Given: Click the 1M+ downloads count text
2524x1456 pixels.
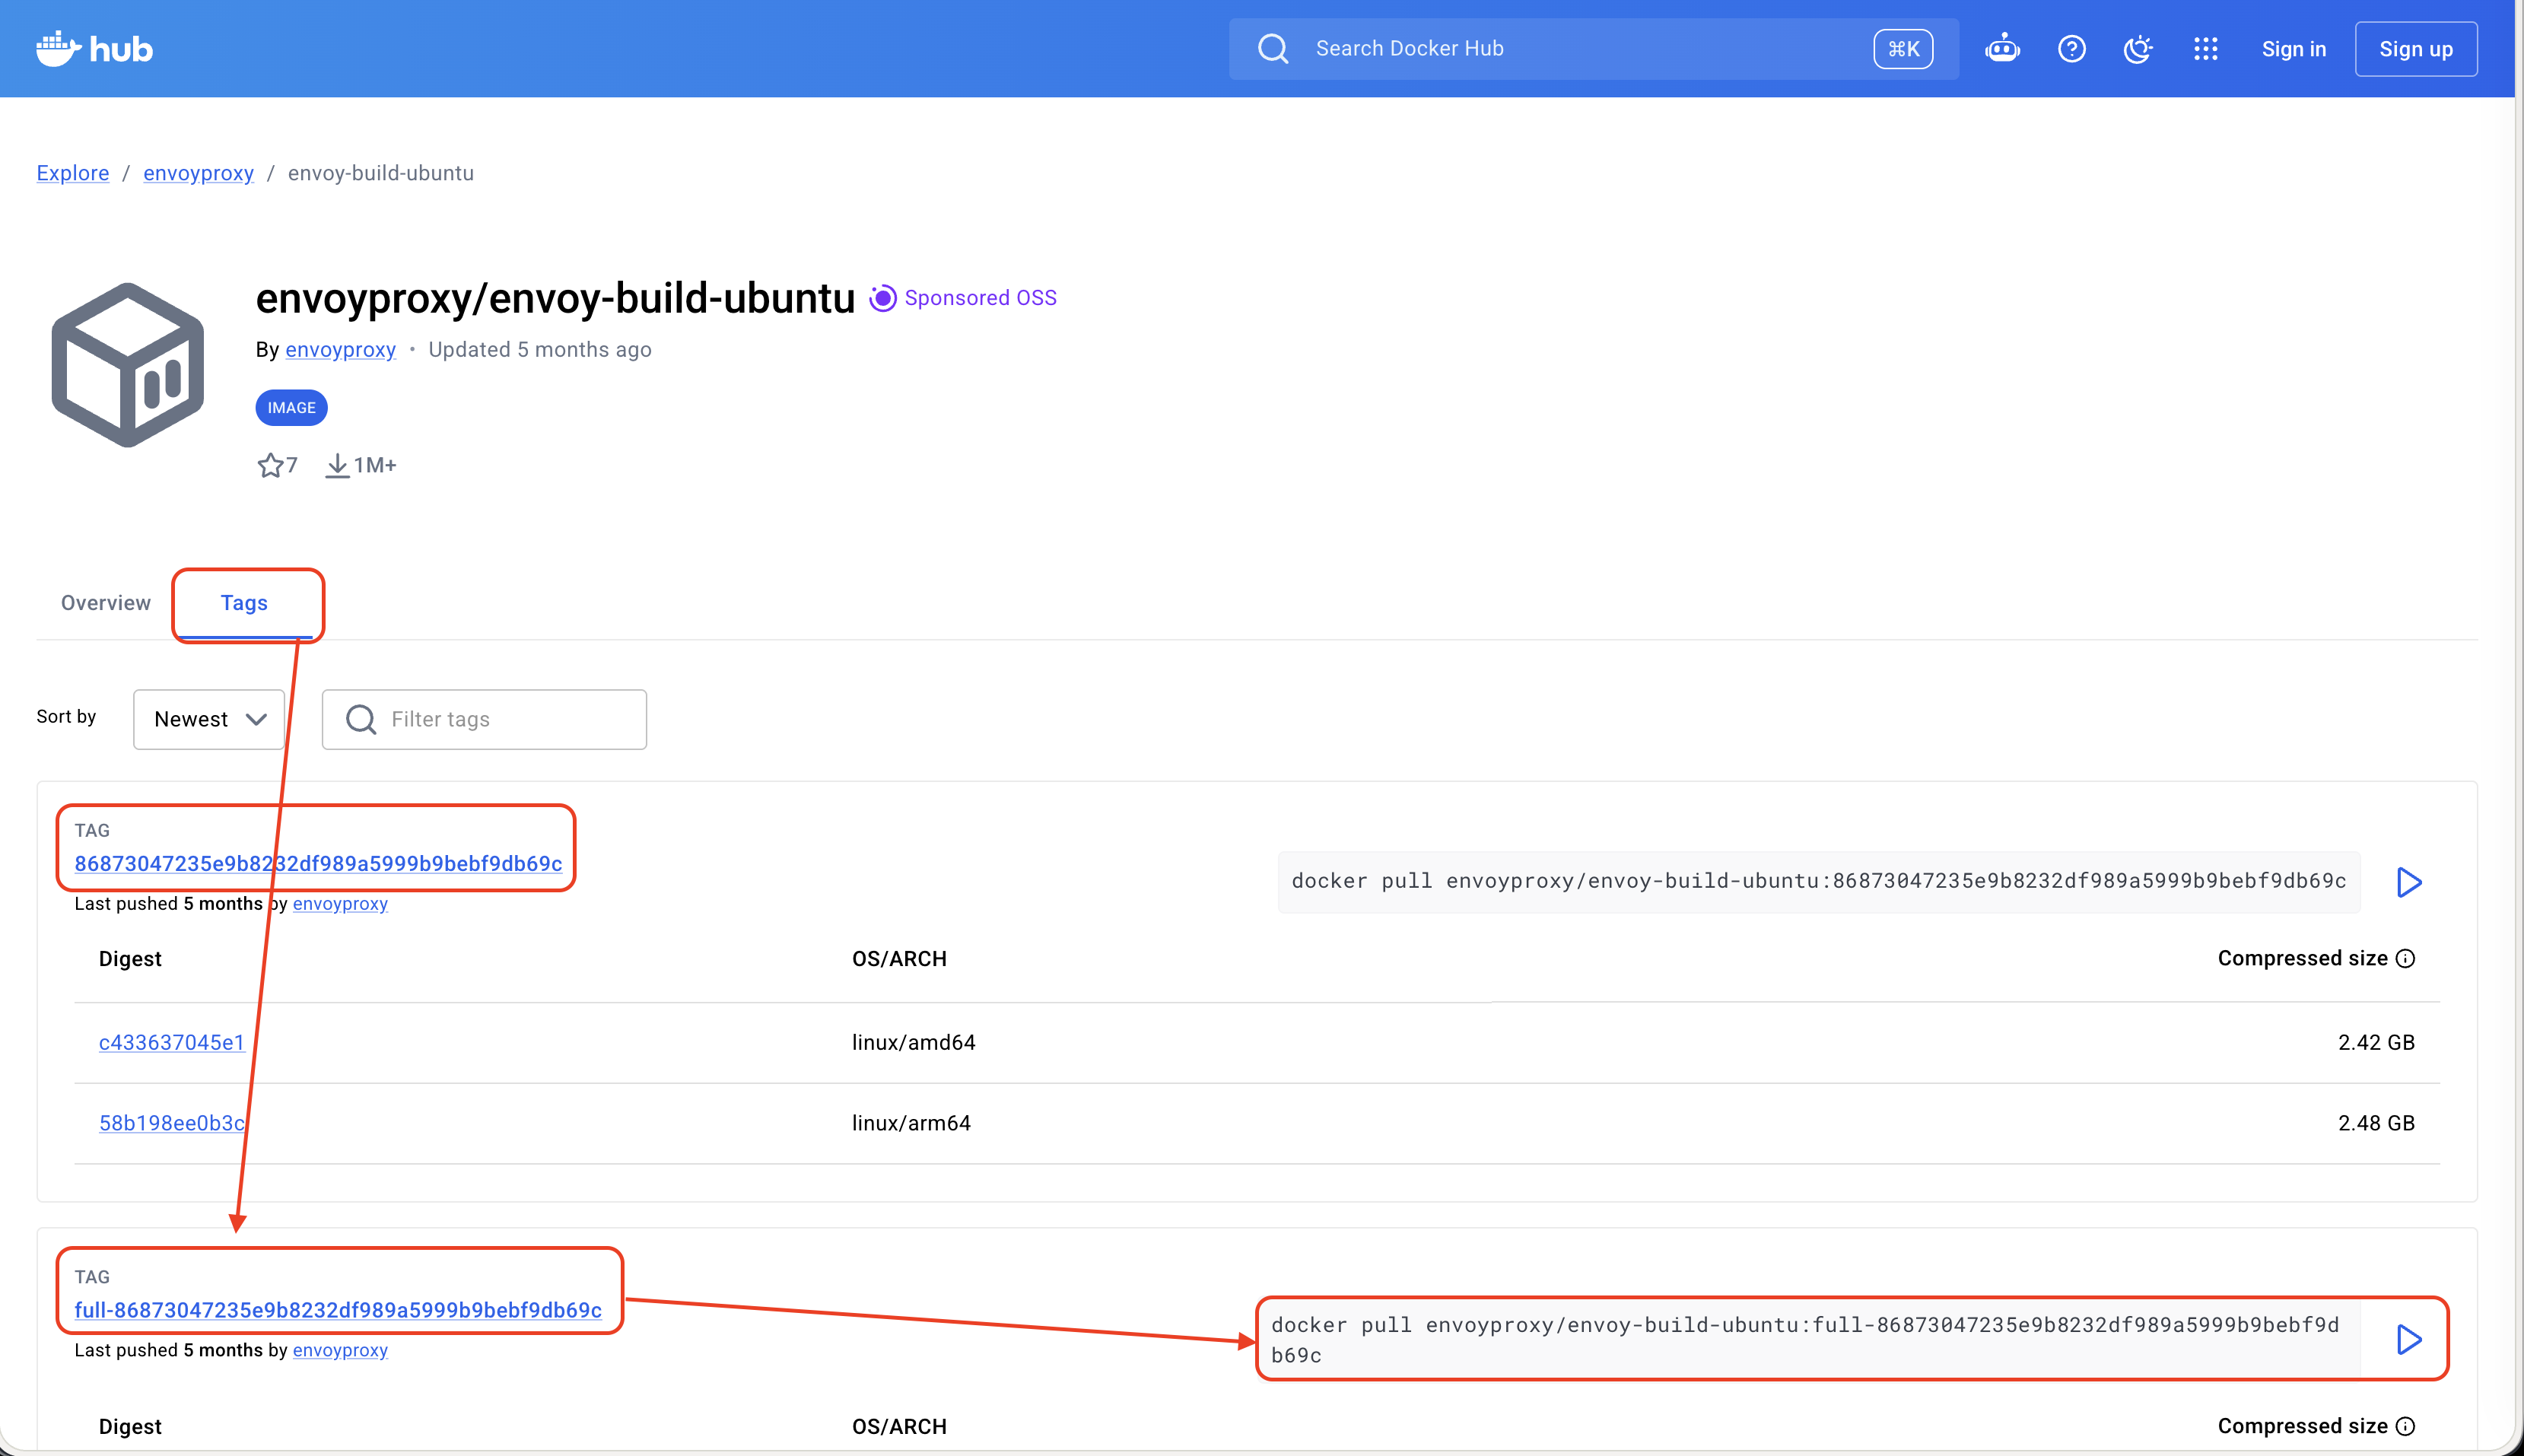Looking at the screenshot, I should click(375, 465).
